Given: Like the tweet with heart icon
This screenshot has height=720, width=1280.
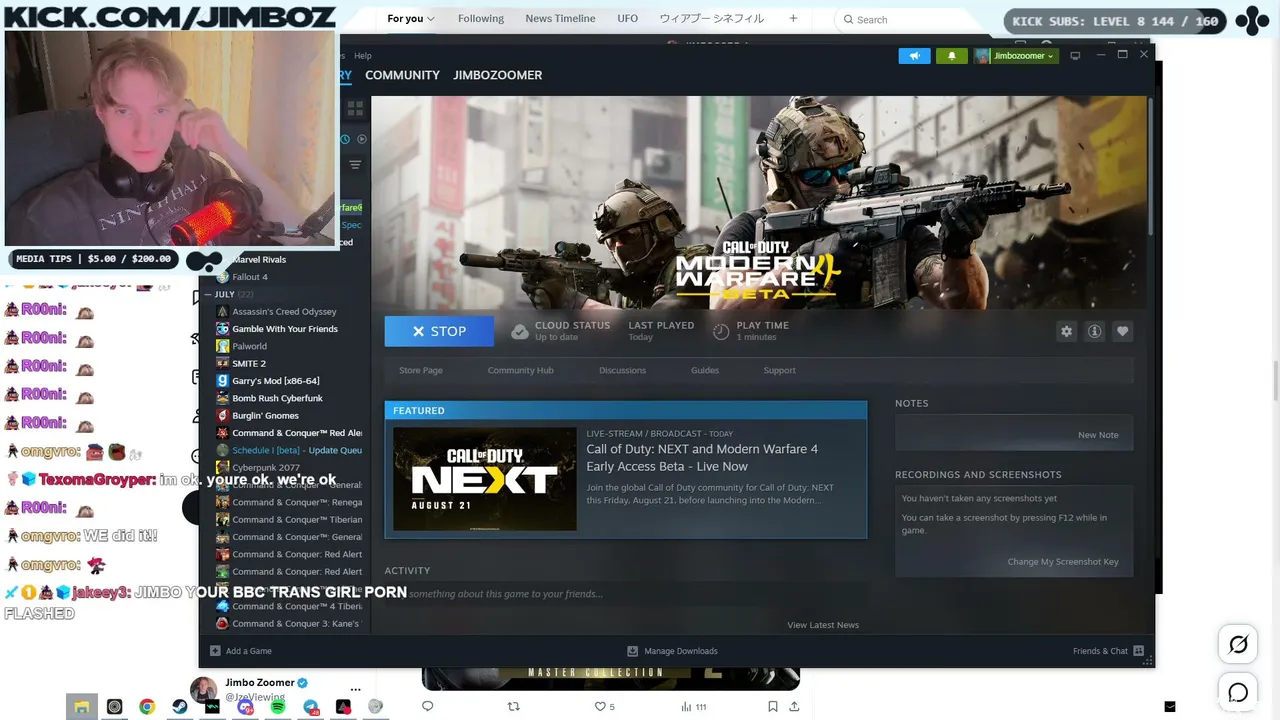Looking at the screenshot, I should click(600, 706).
